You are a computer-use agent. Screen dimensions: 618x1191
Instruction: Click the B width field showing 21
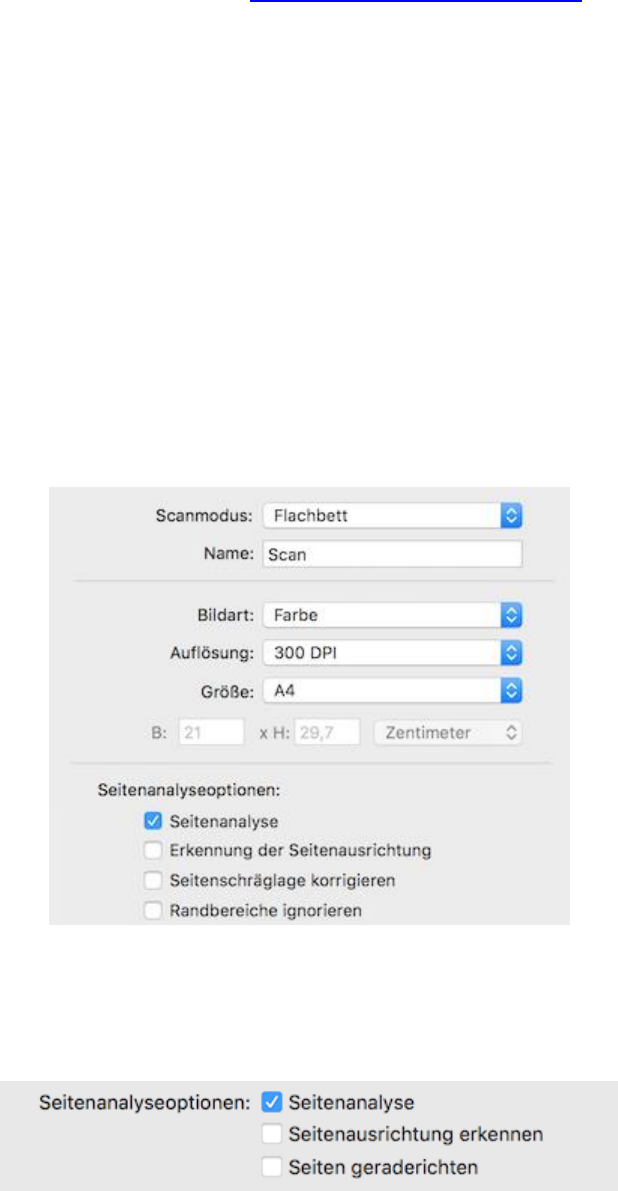point(212,733)
